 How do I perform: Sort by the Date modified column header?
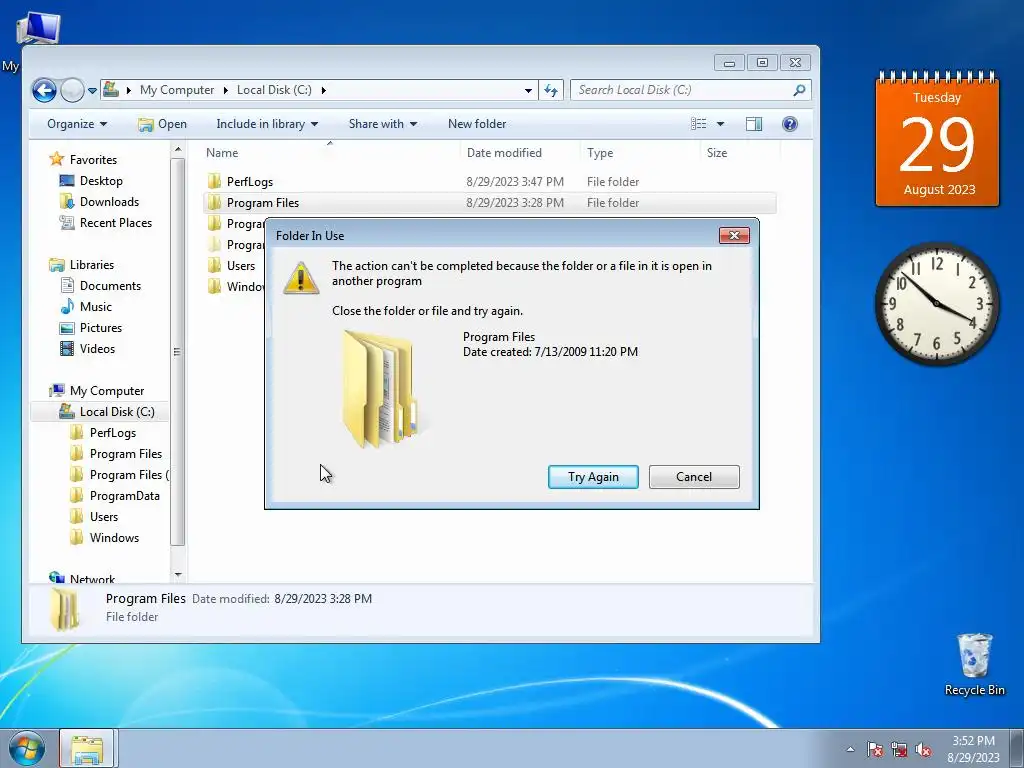click(x=520, y=153)
